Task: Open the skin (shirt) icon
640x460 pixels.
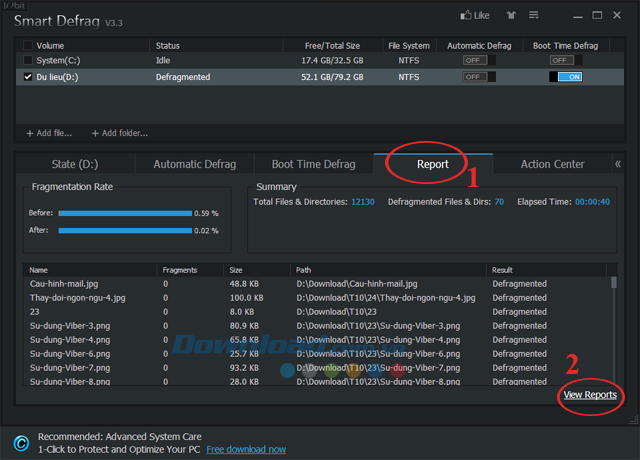Action: pos(514,15)
